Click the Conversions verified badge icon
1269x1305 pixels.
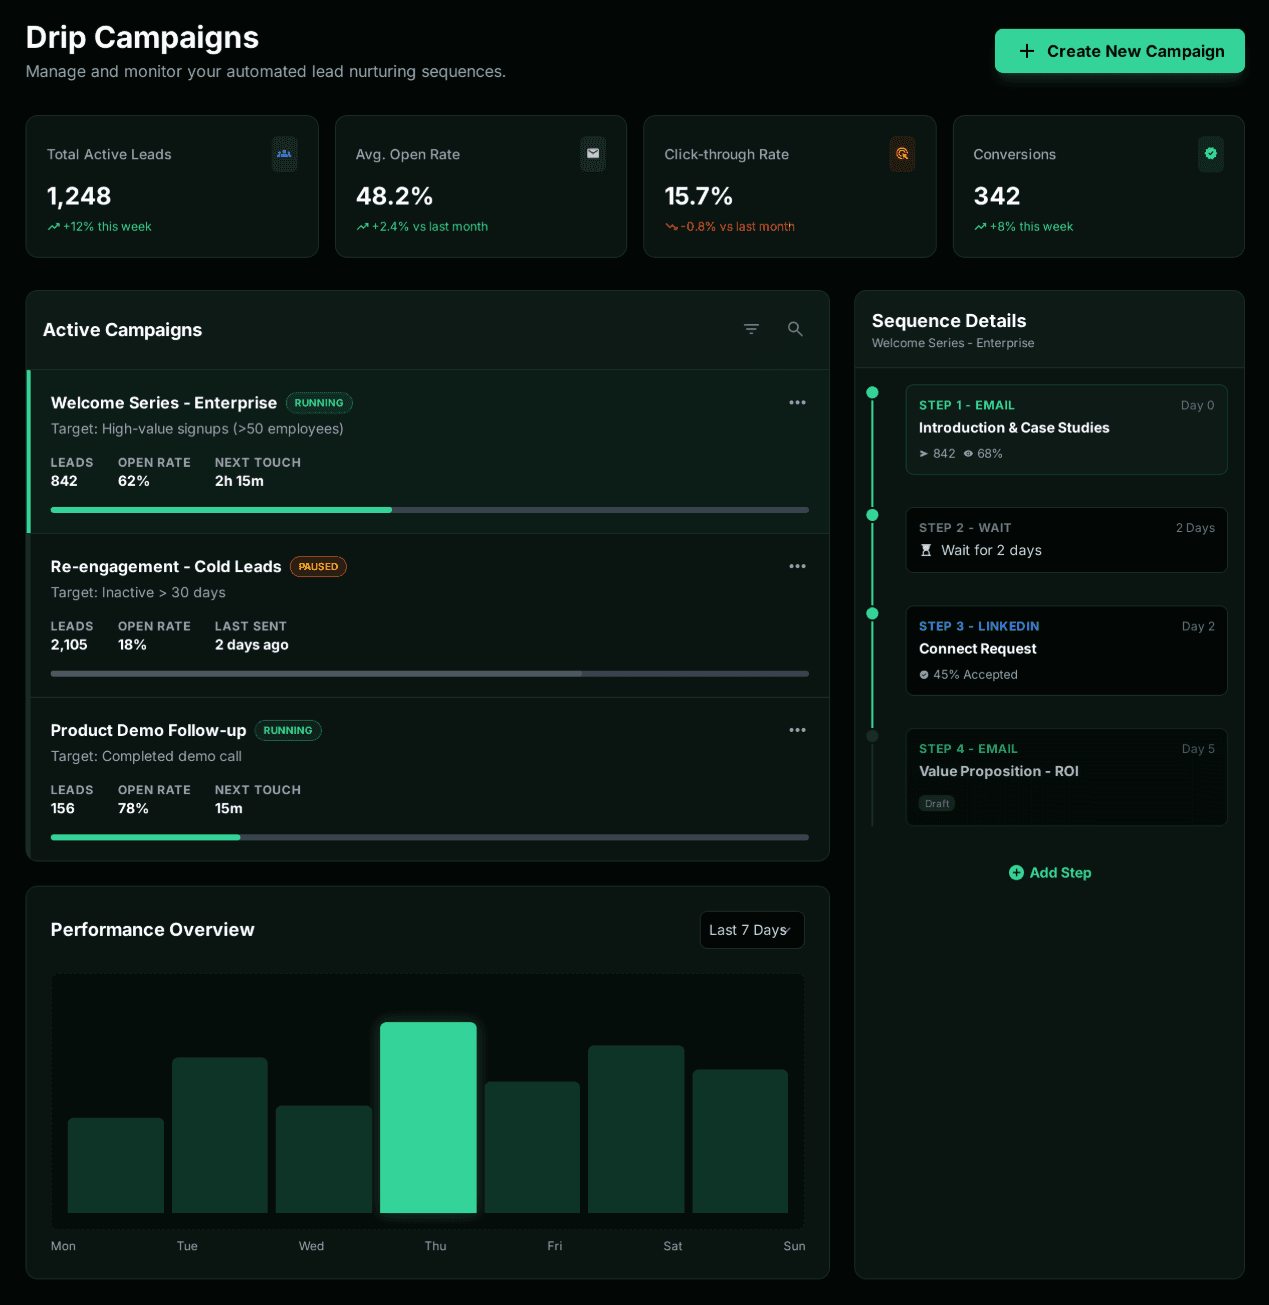1210,154
